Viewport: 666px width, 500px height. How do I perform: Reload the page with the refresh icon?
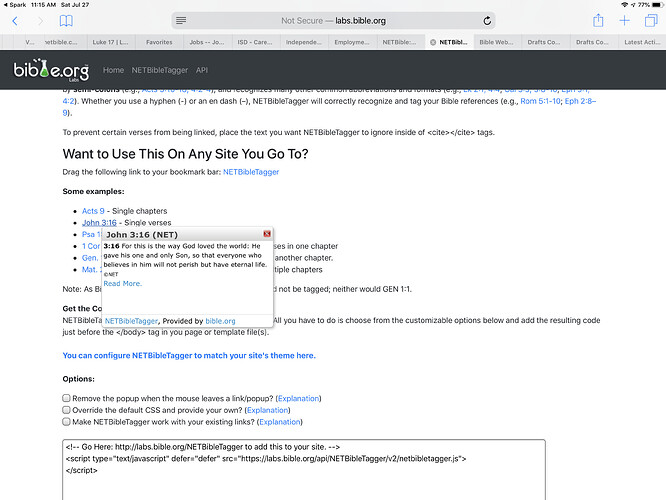[x=487, y=20]
